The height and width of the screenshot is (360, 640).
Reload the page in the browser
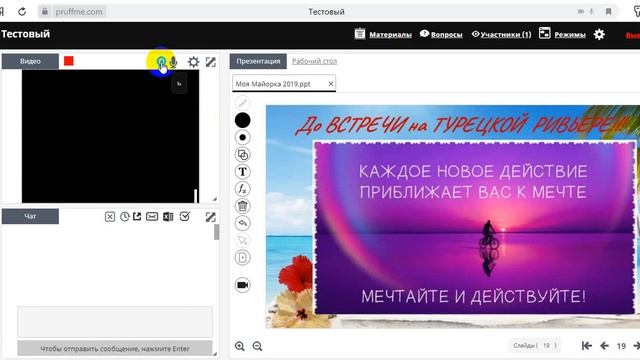[22, 11]
